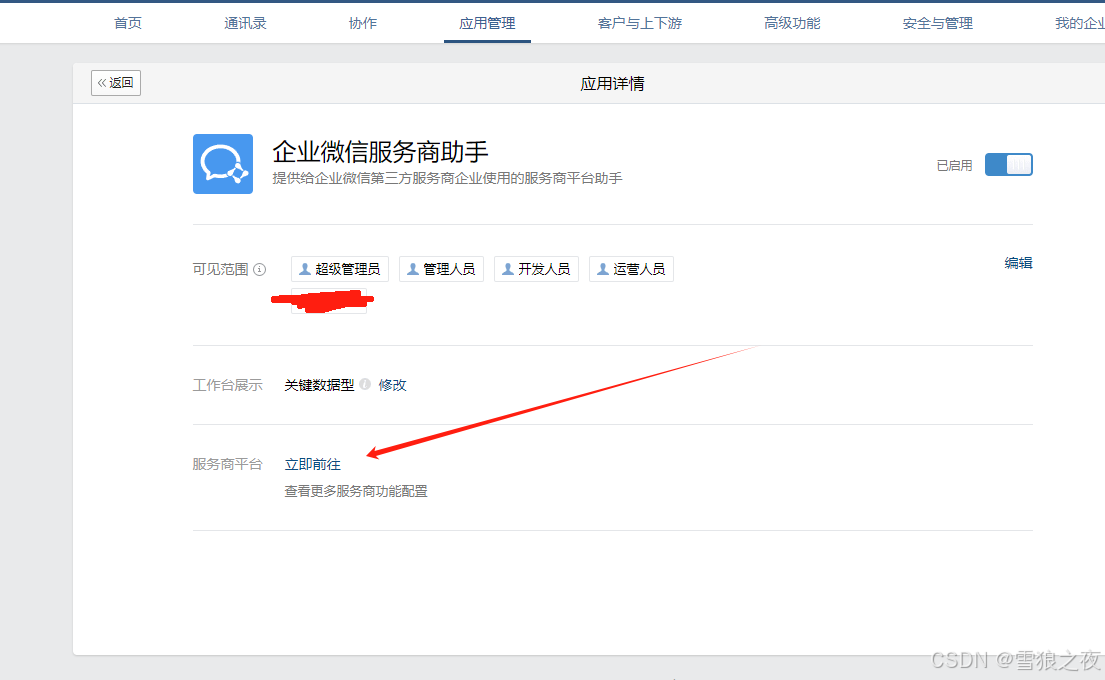Select the 管理人员 tag
This screenshot has width=1105, height=680.
tap(441, 269)
